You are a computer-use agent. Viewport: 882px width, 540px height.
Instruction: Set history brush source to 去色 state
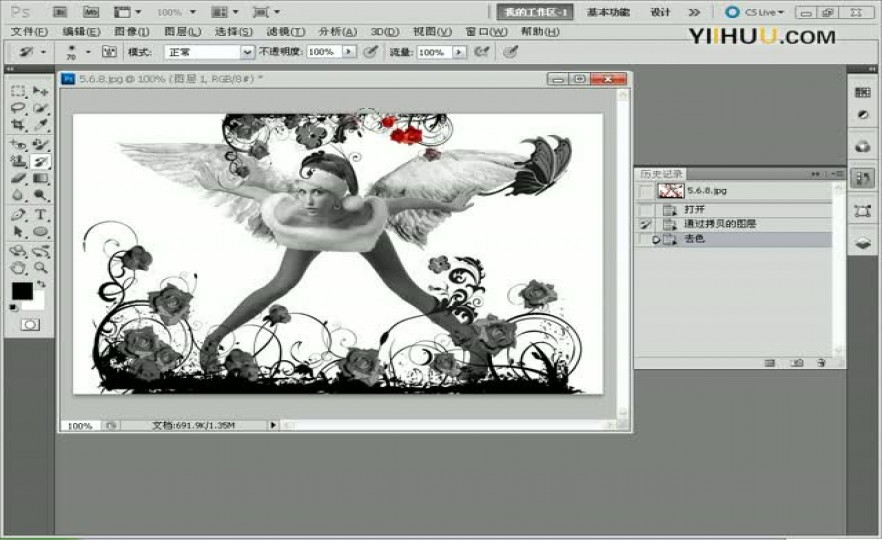pos(645,239)
